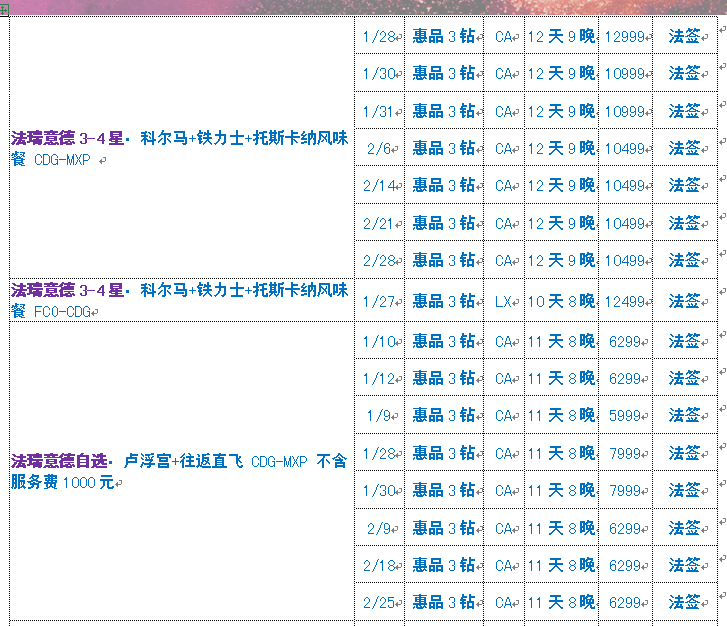This screenshot has width=727, height=626.
Task: Click 10499 in the 2/28 row
Action: [x=626, y=261]
